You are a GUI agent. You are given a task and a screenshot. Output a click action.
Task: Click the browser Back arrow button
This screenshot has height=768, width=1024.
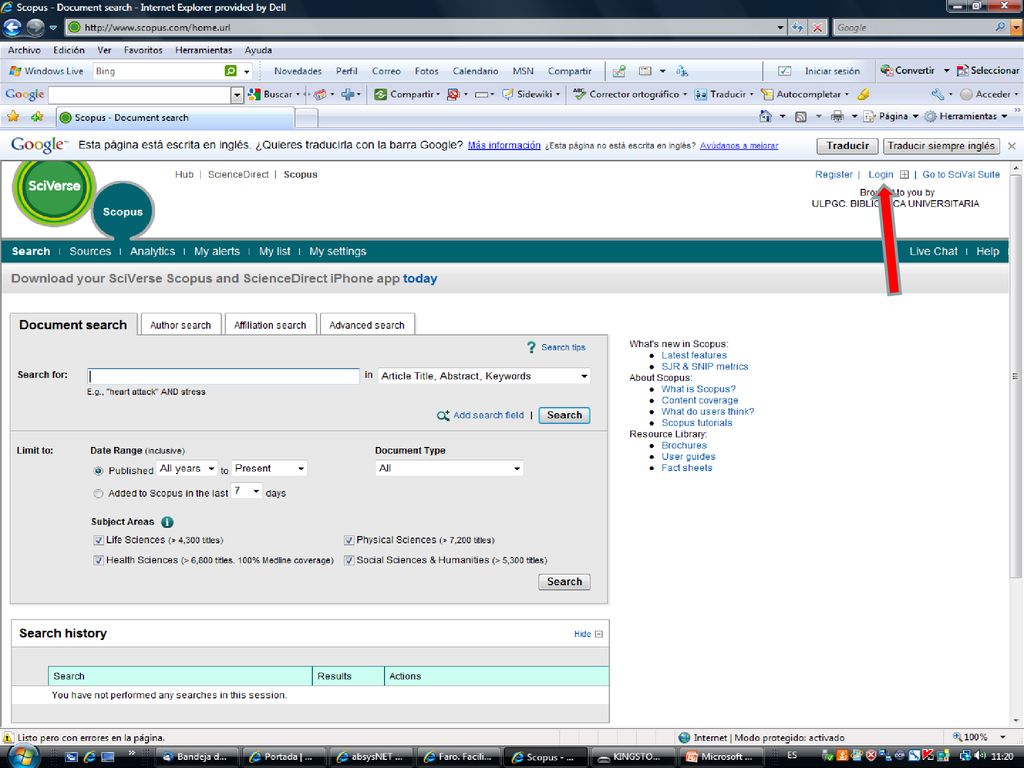pyautogui.click(x=12, y=27)
